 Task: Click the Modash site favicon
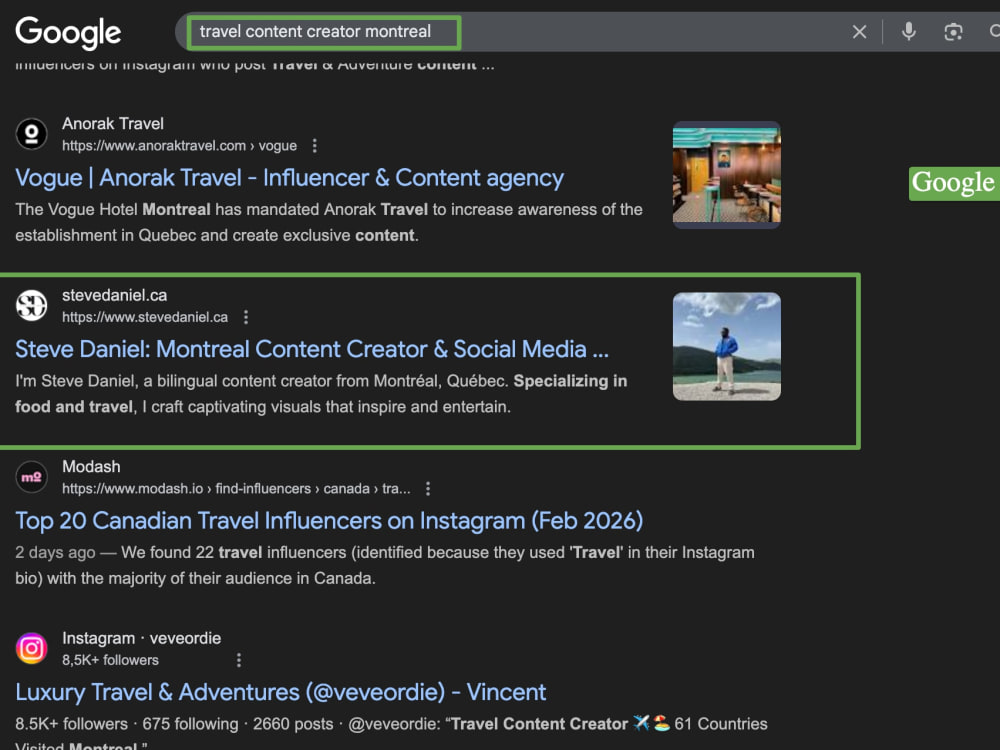31,477
